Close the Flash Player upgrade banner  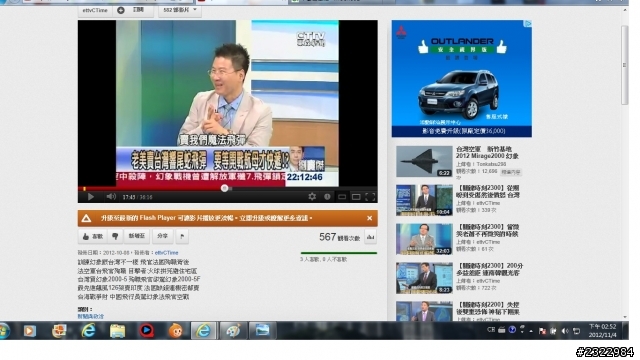[x=369, y=218]
